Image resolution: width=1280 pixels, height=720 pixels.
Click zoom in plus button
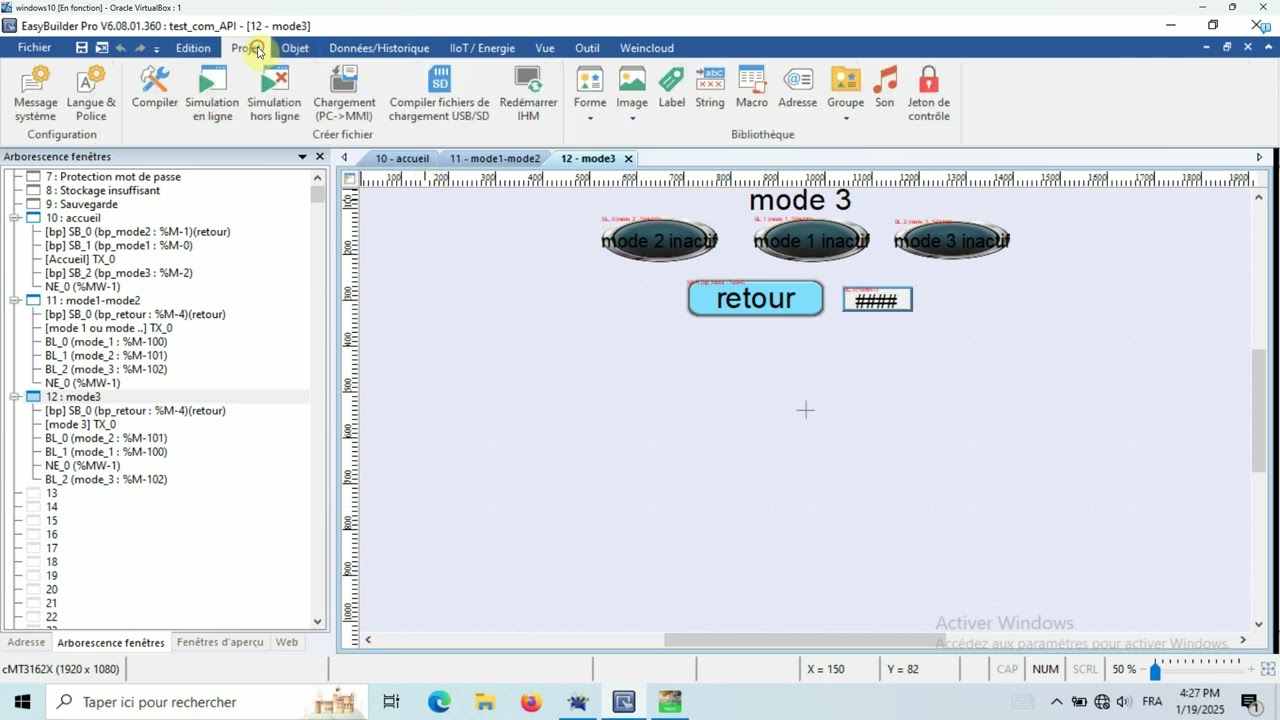[x=1250, y=669]
